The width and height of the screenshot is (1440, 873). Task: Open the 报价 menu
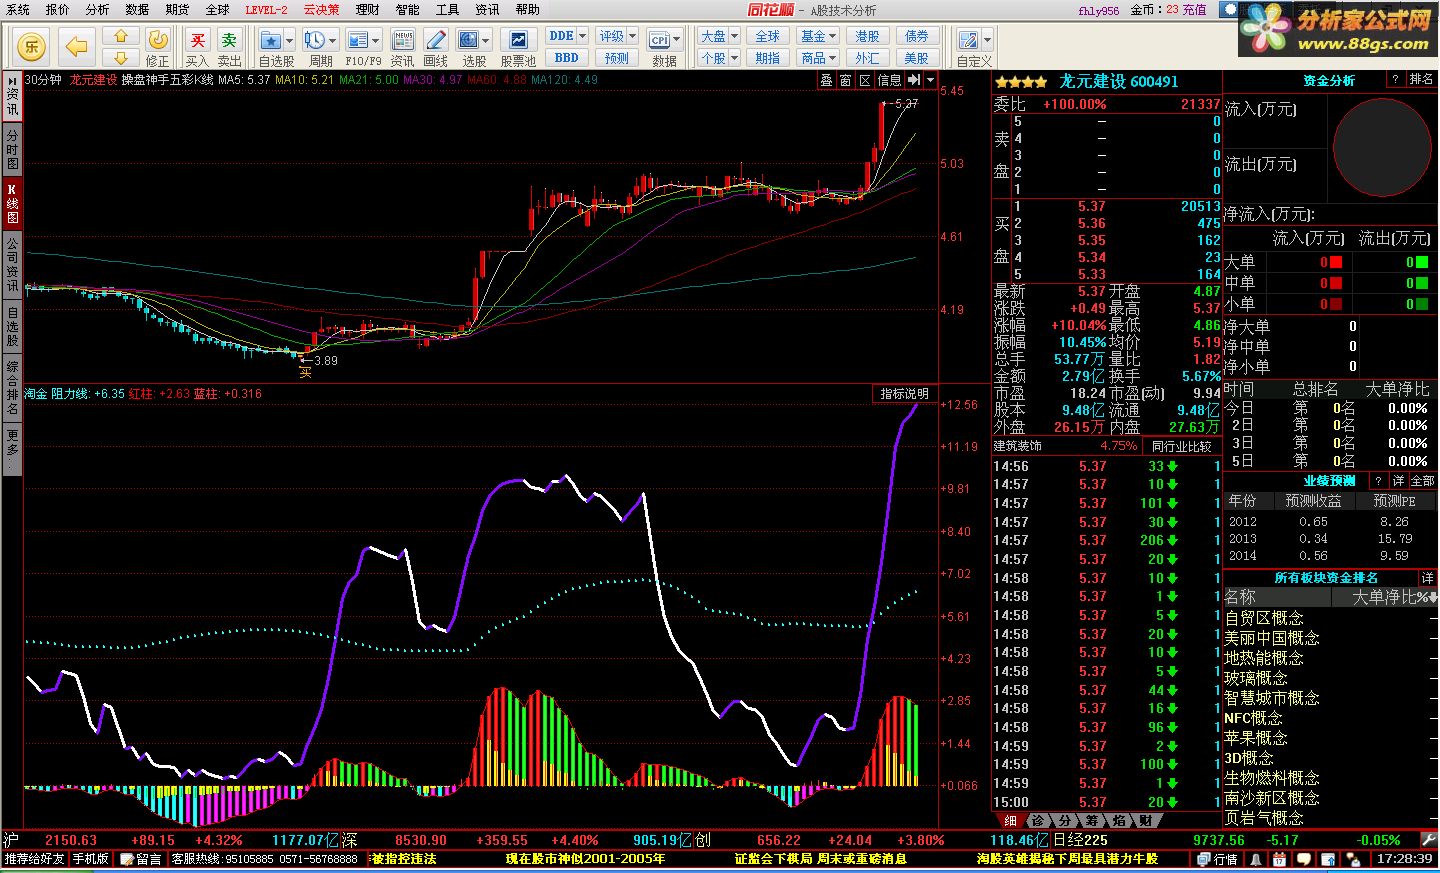(58, 10)
